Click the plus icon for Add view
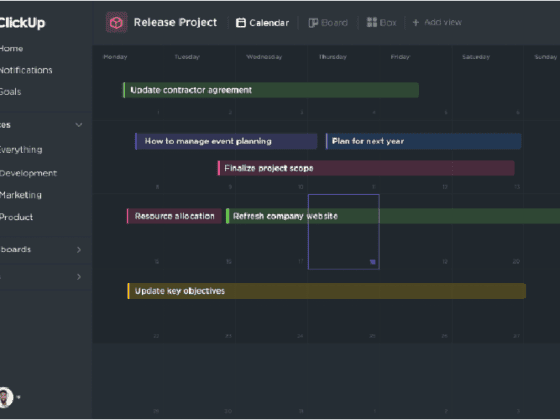 pos(416,22)
